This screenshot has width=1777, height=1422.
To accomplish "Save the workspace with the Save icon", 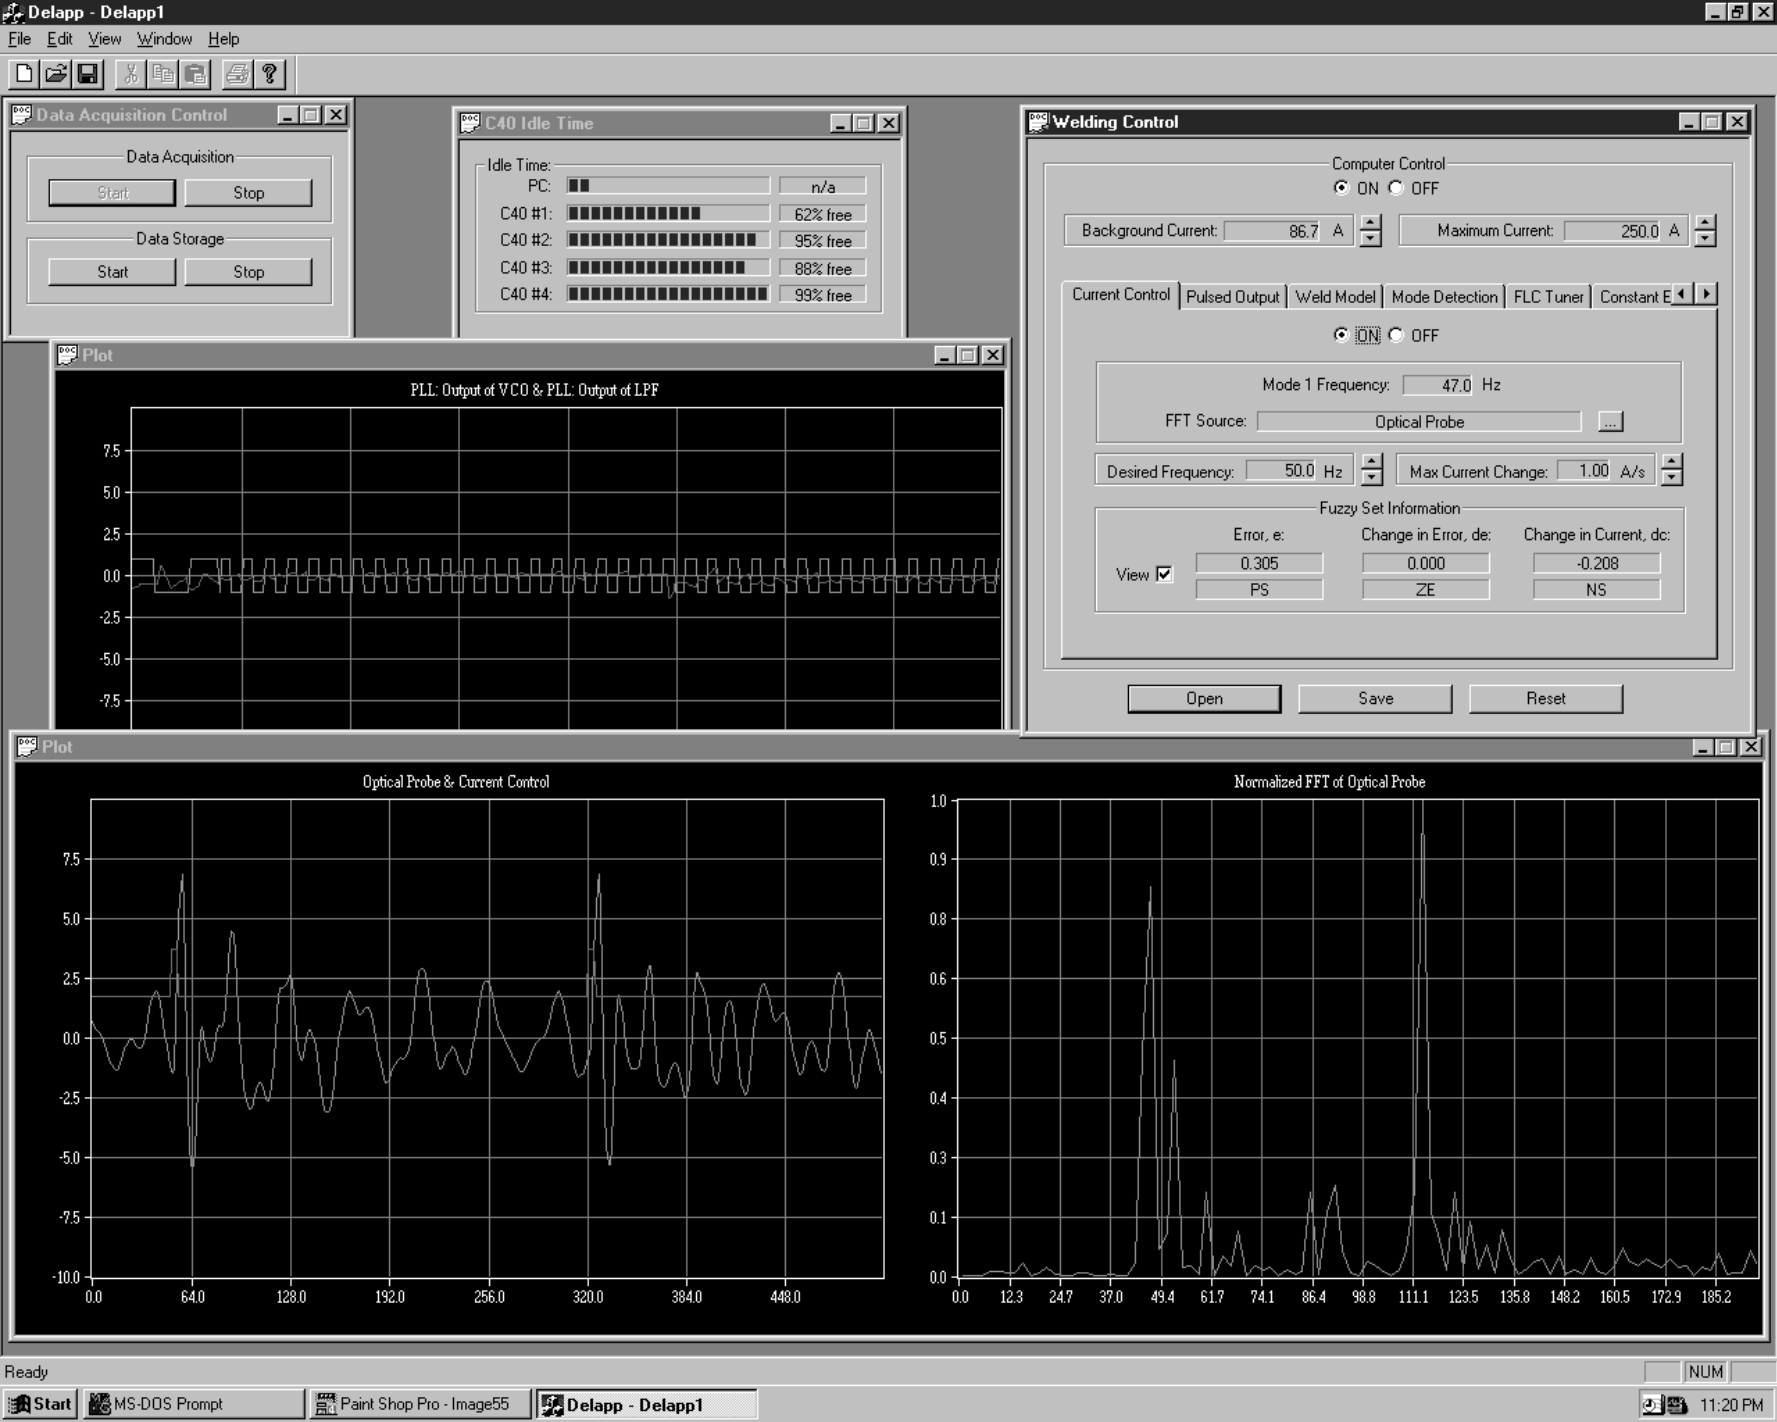I will (88, 73).
